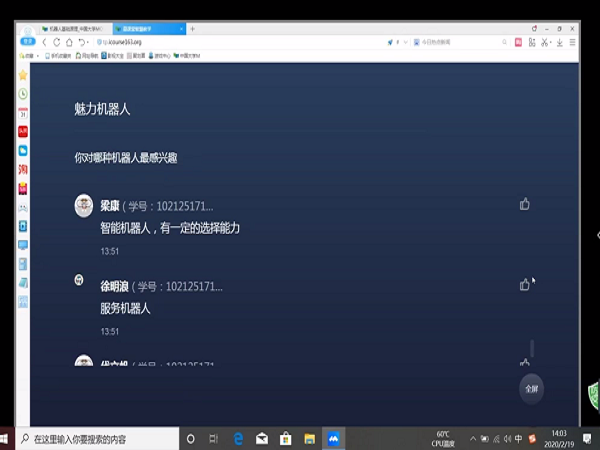Open the red Taobao sidebar icon
This screenshot has width=600, height=450.
pyautogui.click(x=23, y=169)
